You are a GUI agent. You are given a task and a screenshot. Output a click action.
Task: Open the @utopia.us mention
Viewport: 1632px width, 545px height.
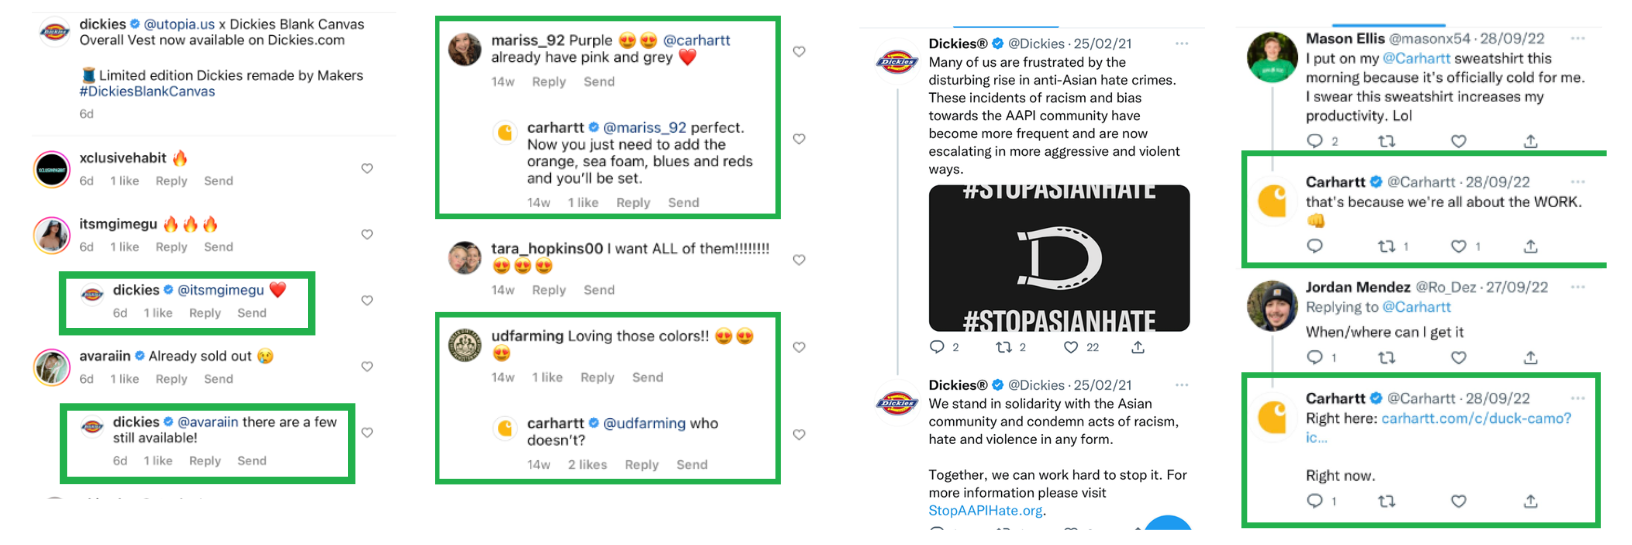tap(179, 24)
